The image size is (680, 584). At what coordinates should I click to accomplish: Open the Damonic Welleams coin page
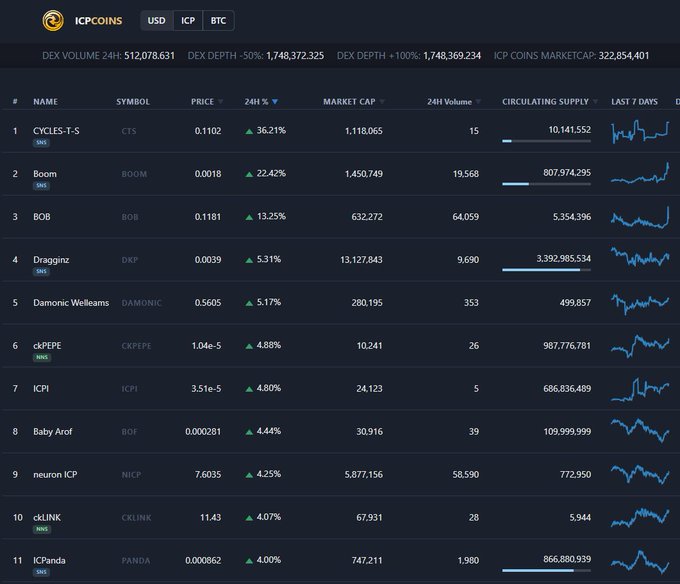coord(71,303)
